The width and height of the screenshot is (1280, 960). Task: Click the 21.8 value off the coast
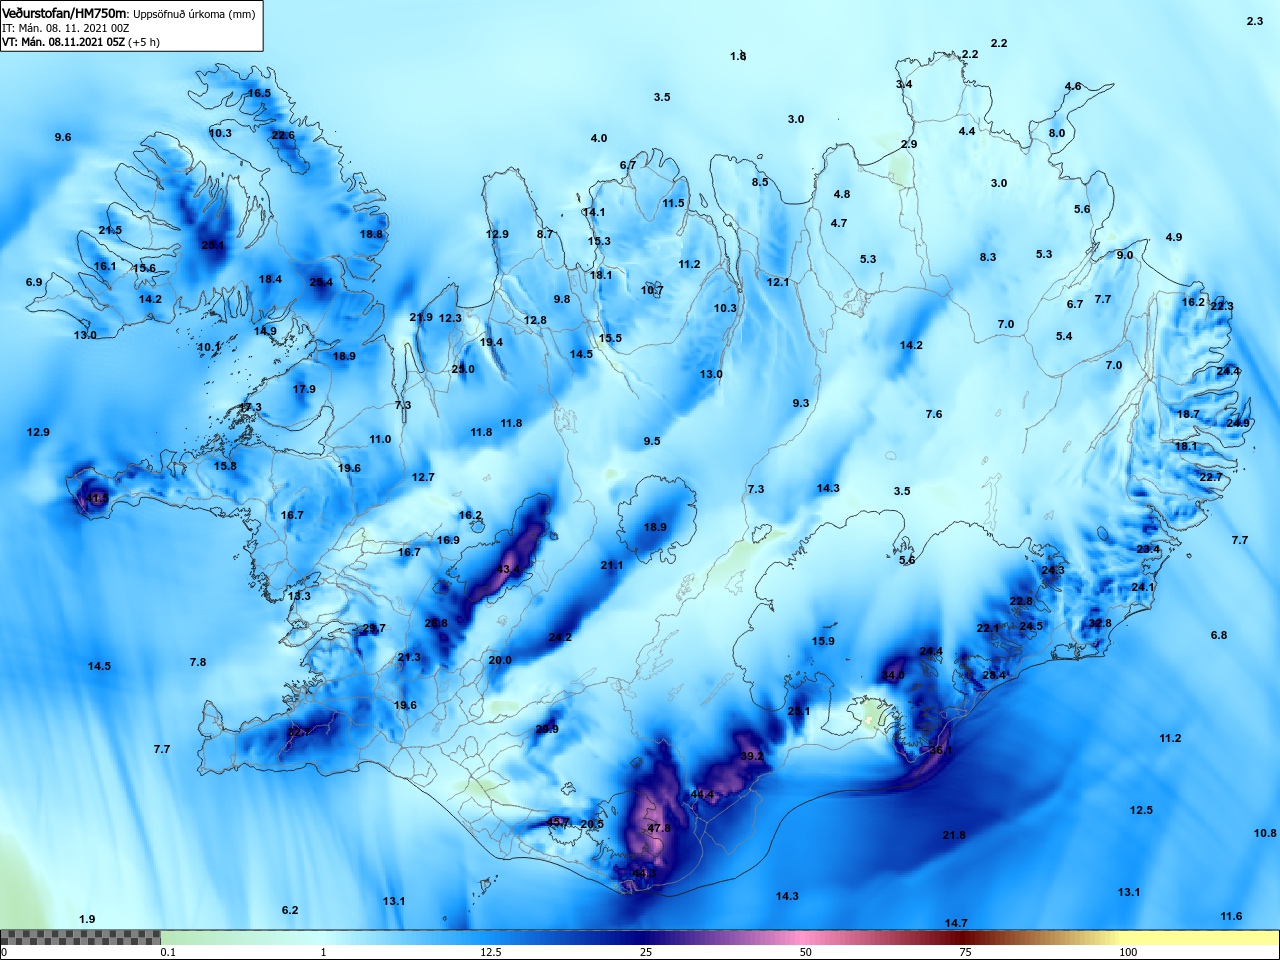tap(954, 836)
